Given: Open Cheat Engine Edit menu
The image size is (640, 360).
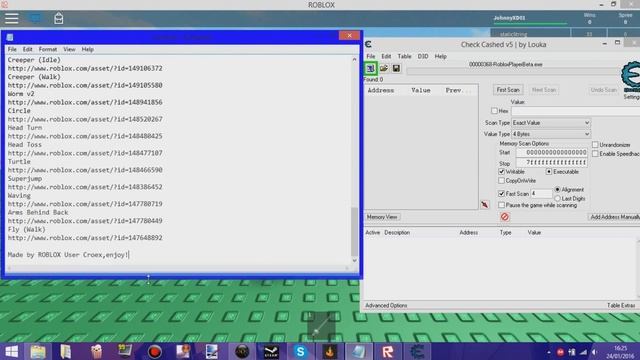Looking at the screenshot, I should click(x=386, y=56).
